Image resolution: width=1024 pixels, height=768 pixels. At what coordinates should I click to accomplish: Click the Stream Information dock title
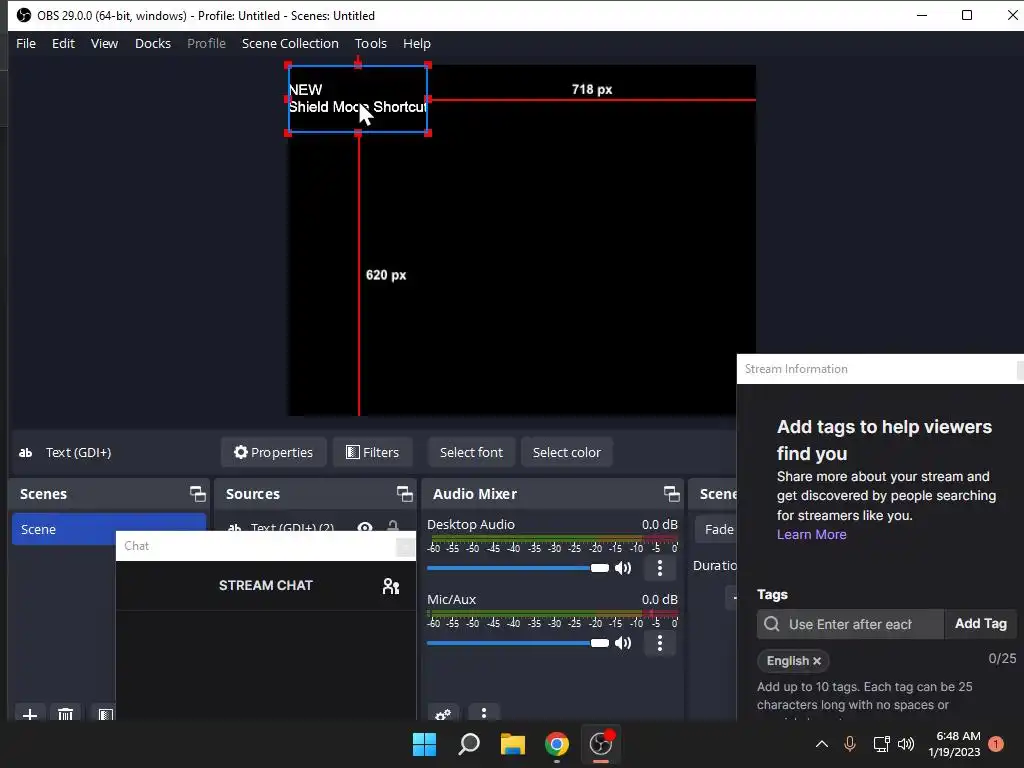click(x=796, y=369)
